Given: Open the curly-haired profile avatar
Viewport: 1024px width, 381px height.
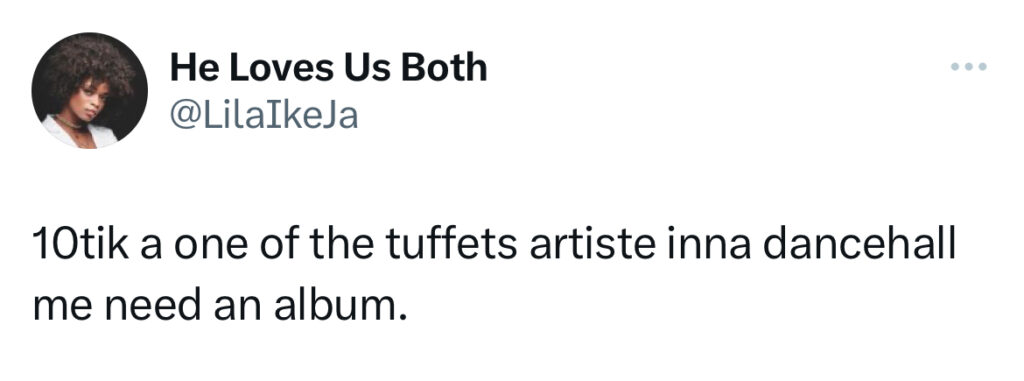Looking at the screenshot, I should coord(89,90).
